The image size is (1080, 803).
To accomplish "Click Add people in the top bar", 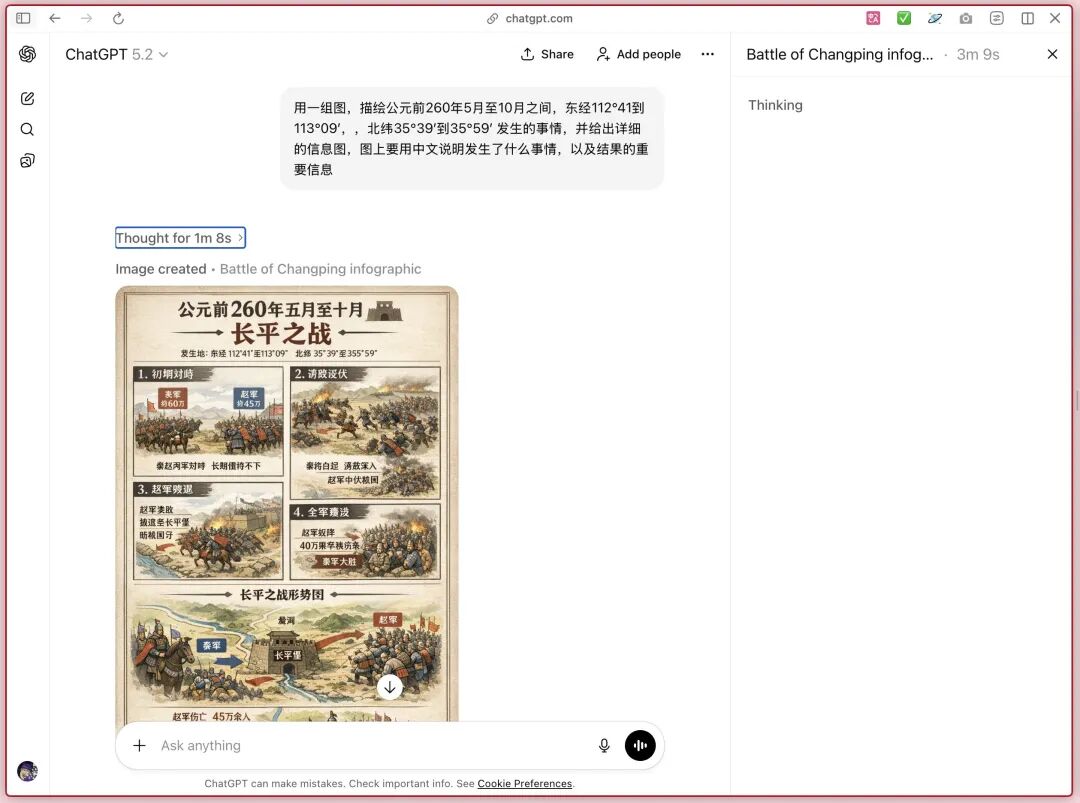I will click(x=638, y=55).
